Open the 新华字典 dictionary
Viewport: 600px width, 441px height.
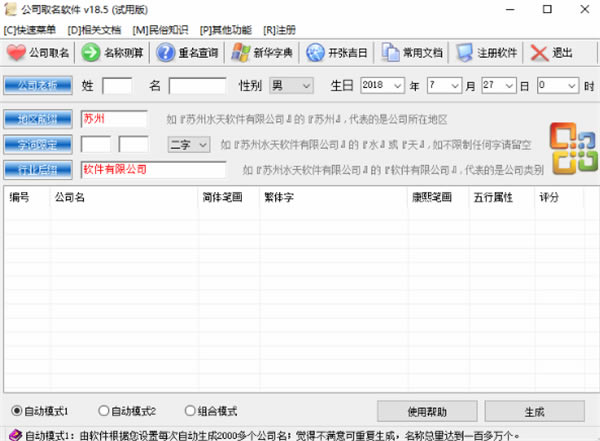(x=240, y=53)
